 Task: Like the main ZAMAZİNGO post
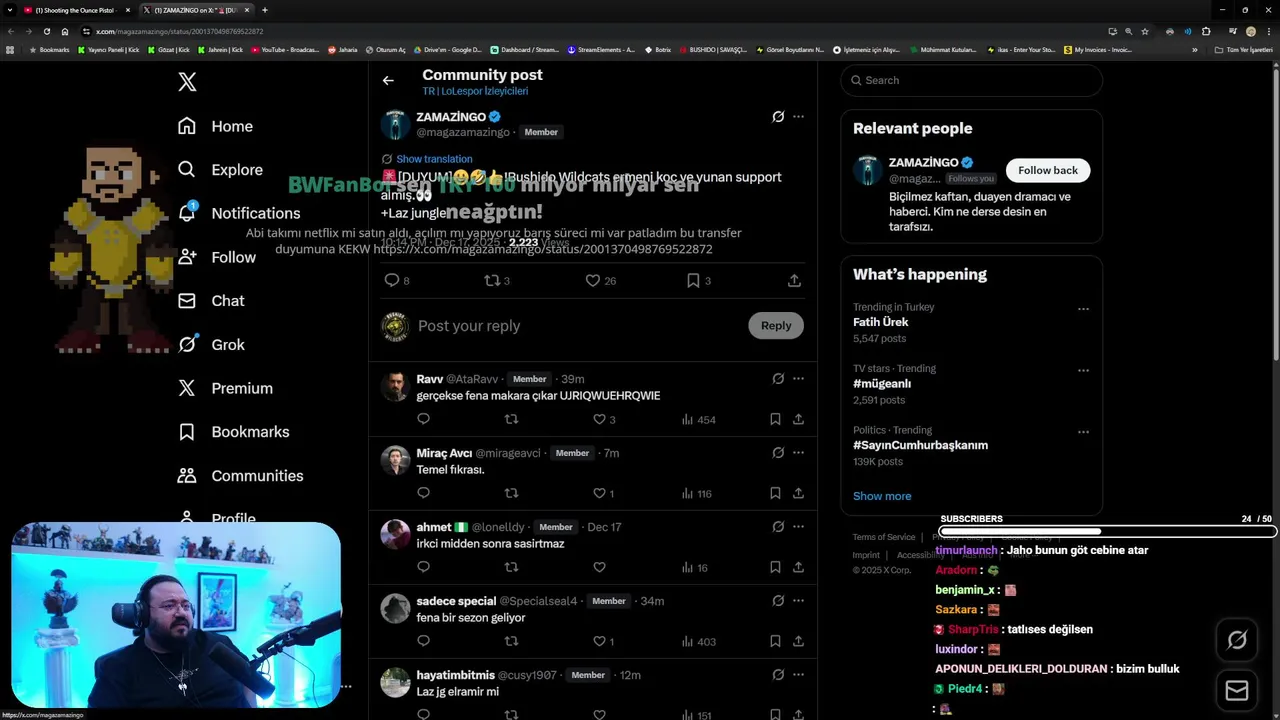click(x=593, y=281)
